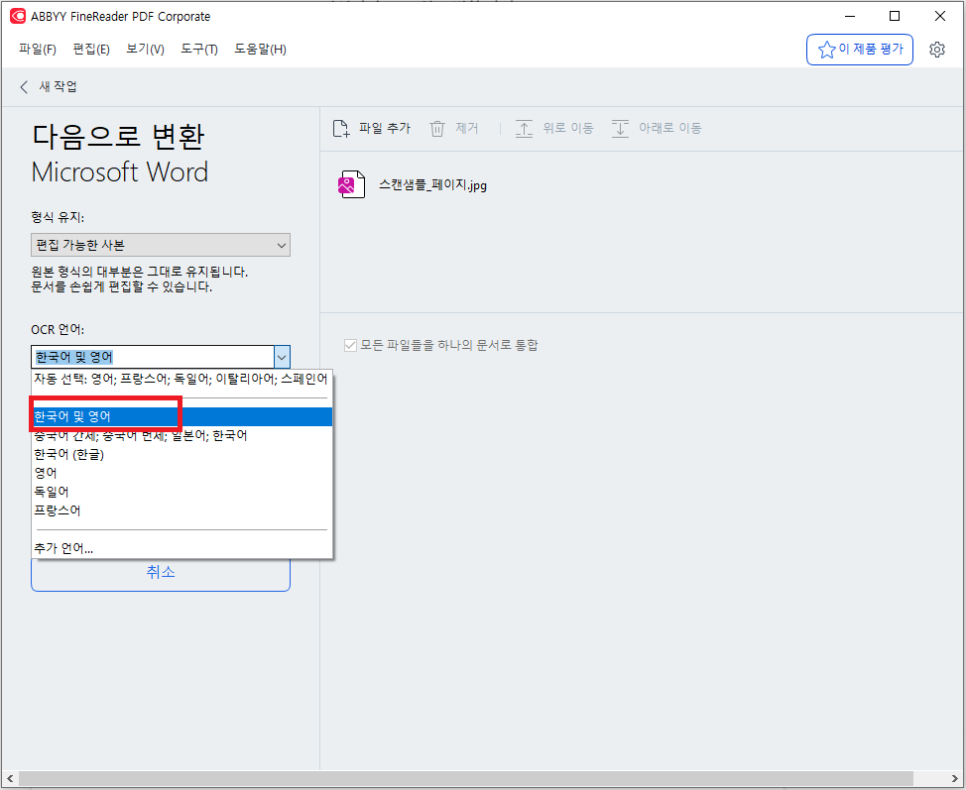Maximize the FineReader window
This screenshot has width=966, height=790.
click(895, 16)
